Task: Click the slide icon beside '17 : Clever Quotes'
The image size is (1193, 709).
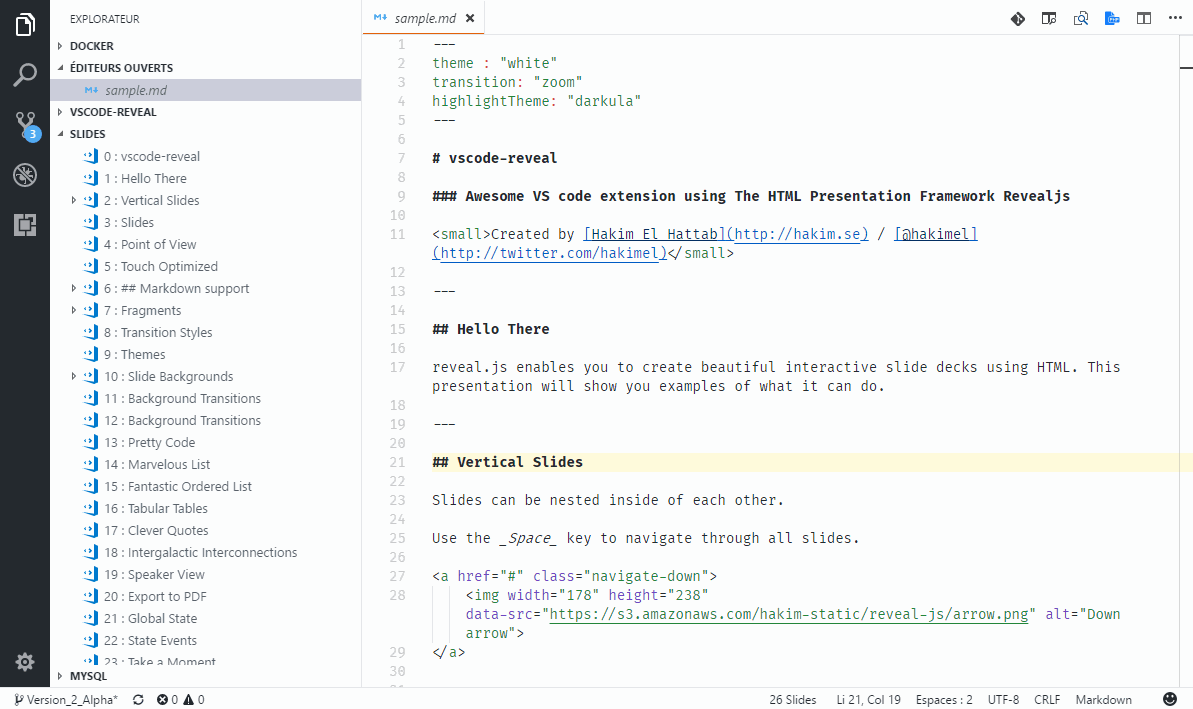Action: coord(91,531)
